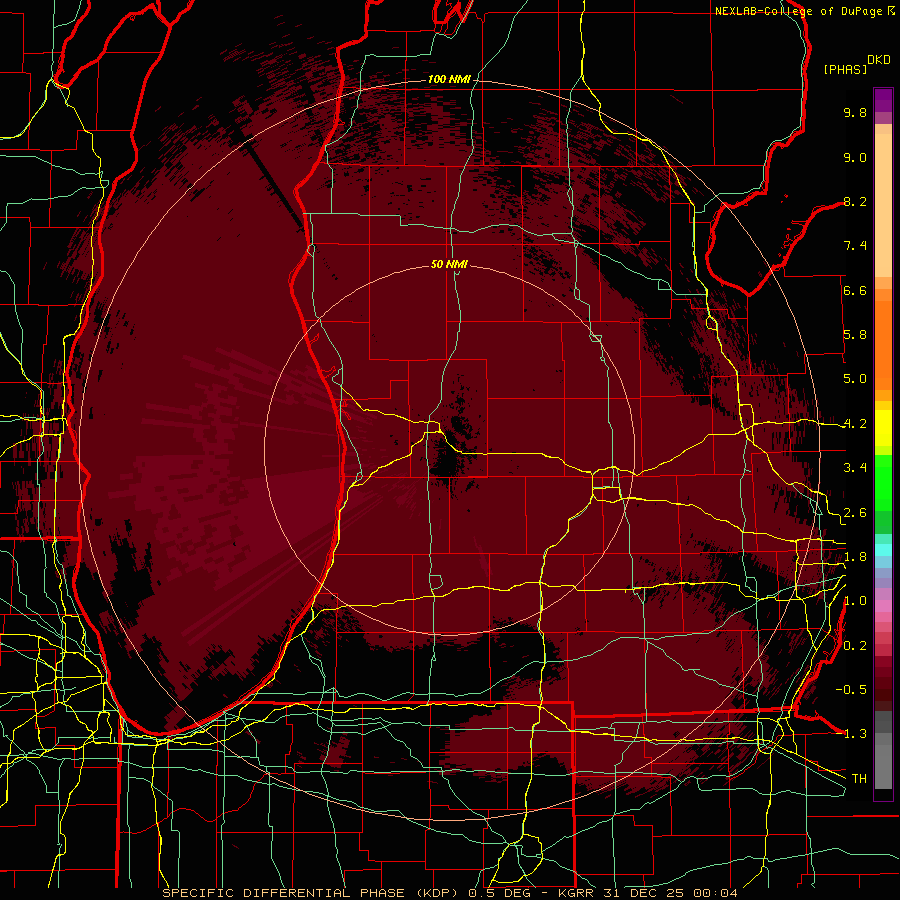
Task: Click the TH legend label
Action: coord(859,779)
